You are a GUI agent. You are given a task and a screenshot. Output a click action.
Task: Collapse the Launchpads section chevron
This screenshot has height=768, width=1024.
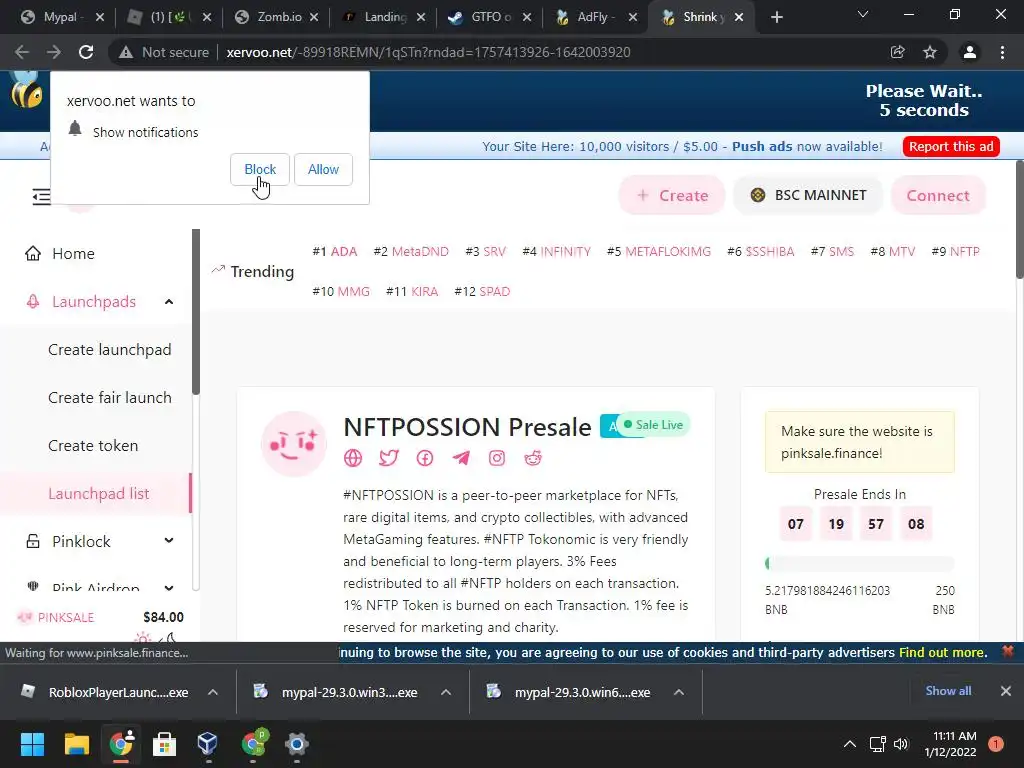(169, 302)
